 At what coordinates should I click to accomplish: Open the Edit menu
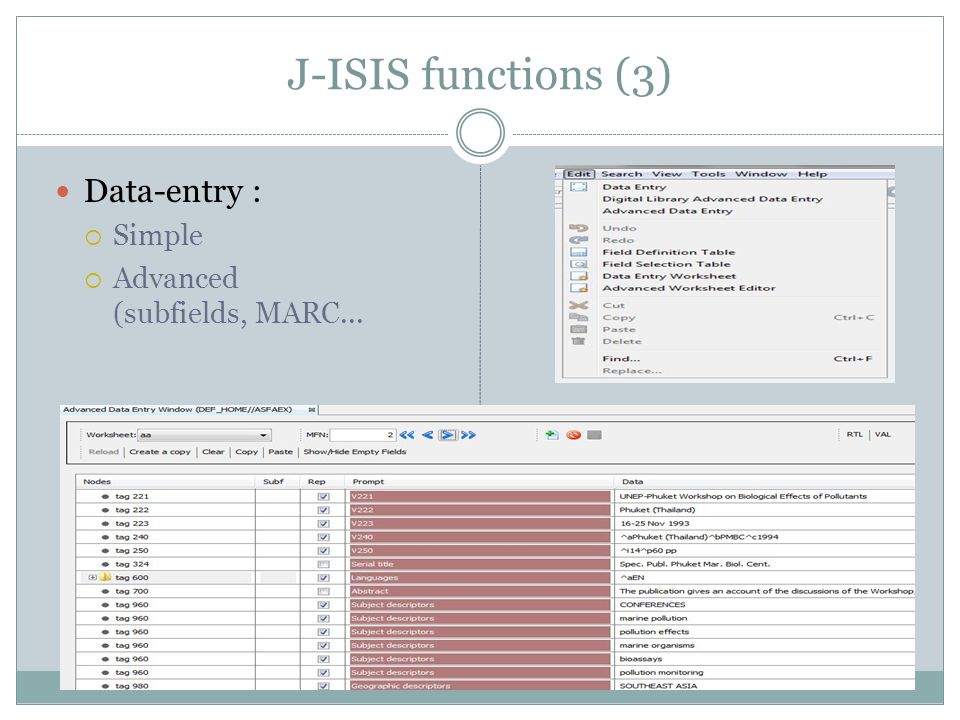coord(579,174)
